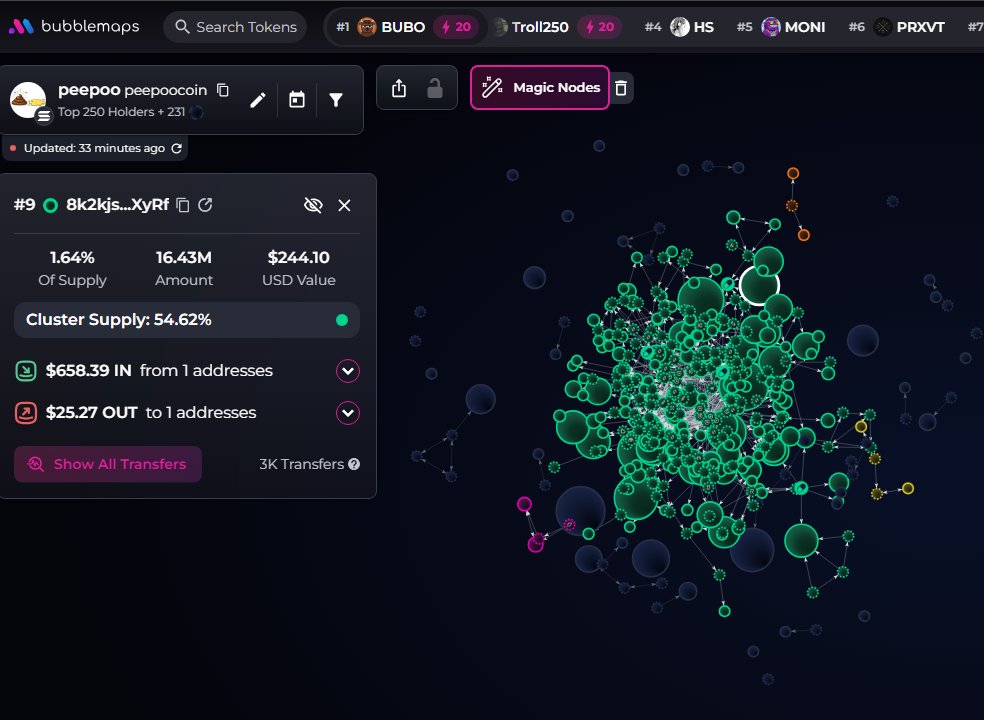Click the 16.43M Amount value
This screenshot has width=984, height=720.
184,257
